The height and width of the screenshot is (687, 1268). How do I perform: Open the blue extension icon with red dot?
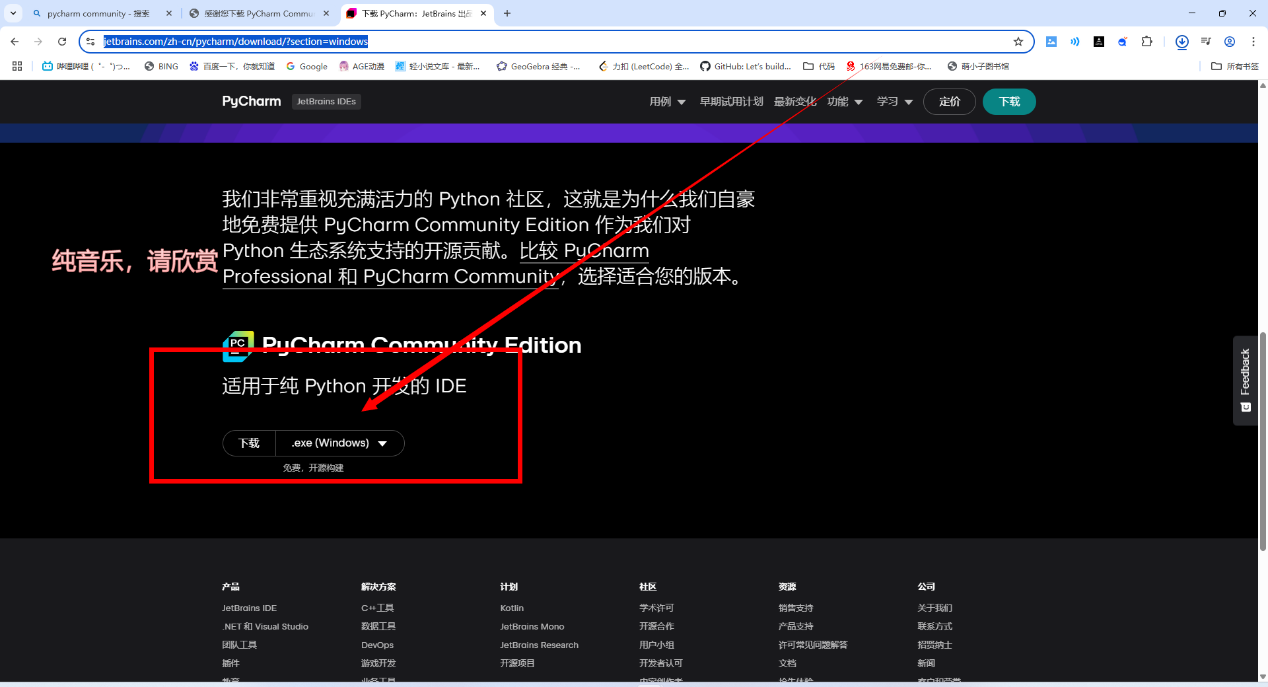pos(1122,41)
